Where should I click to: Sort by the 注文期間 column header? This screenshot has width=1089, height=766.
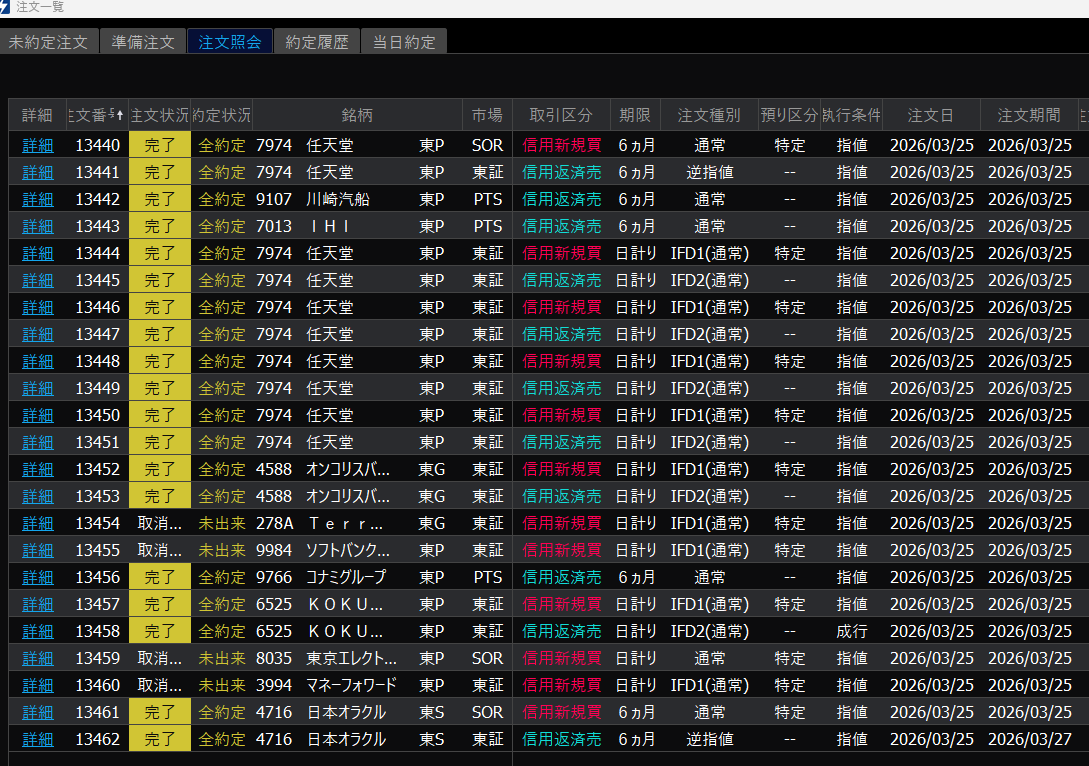click(x=1028, y=115)
